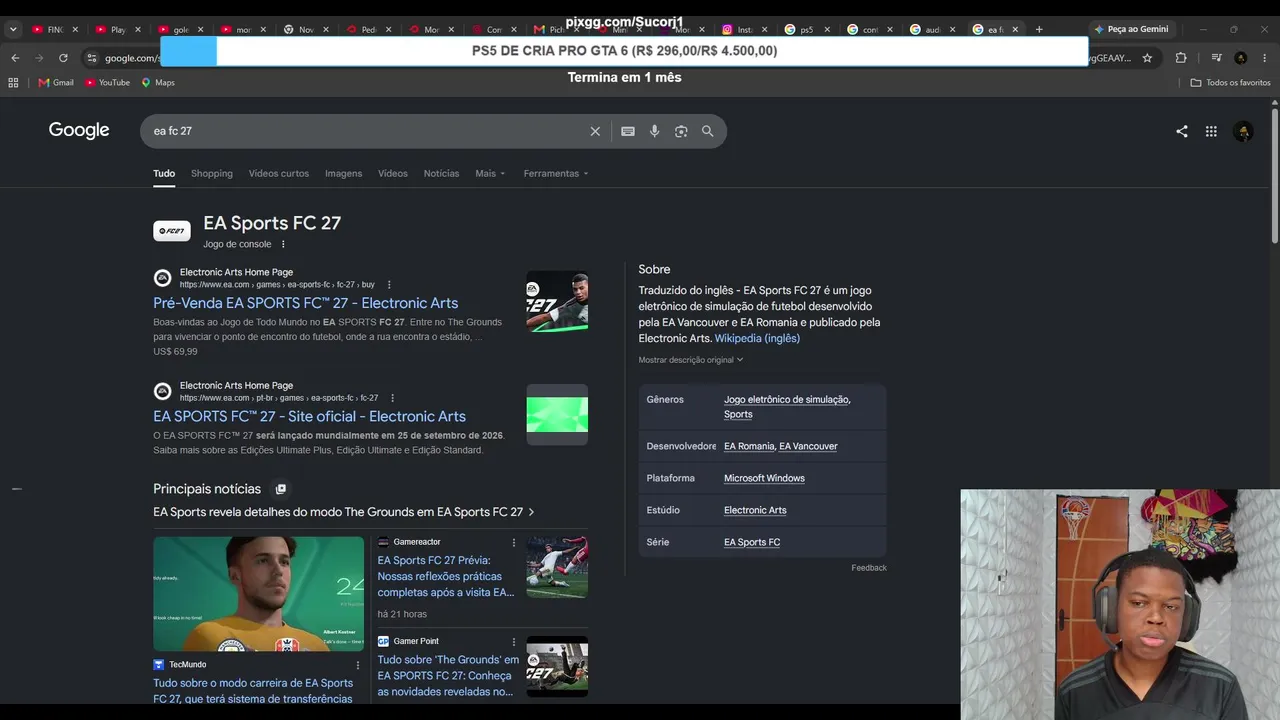
Task: Expand Mostrar descrição original
Action: click(x=691, y=360)
